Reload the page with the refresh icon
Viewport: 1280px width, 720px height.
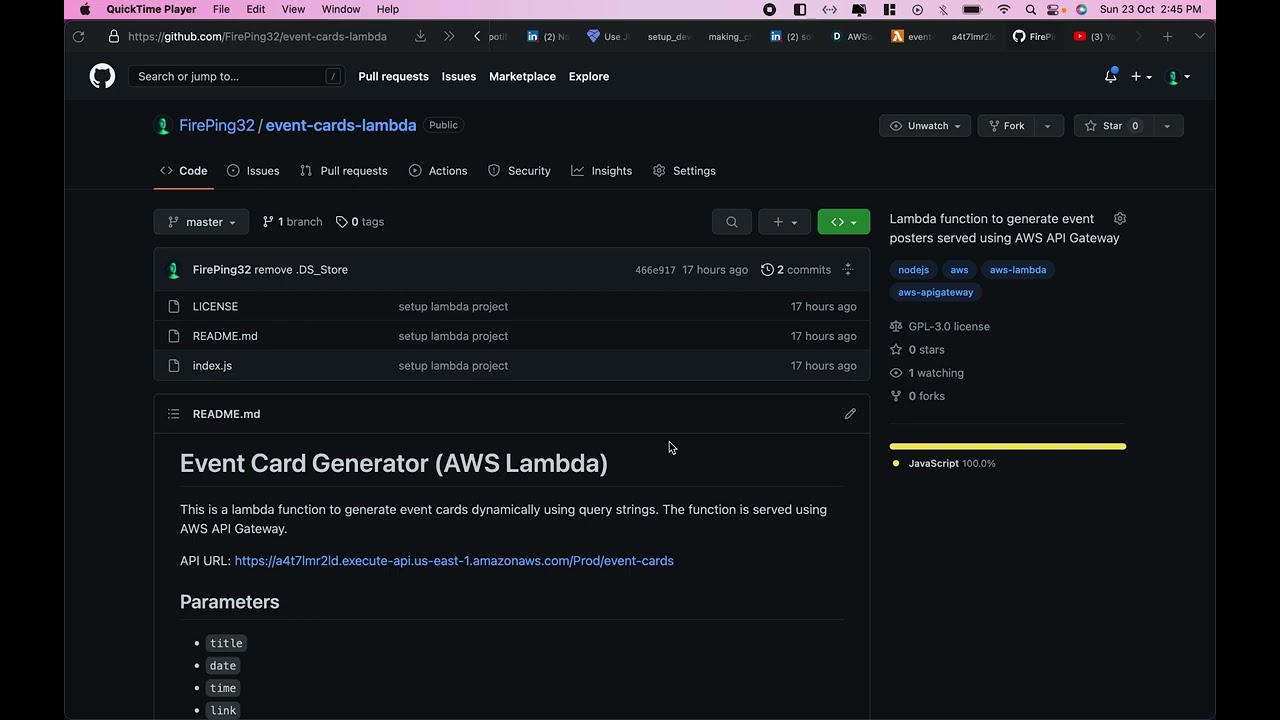[79, 36]
